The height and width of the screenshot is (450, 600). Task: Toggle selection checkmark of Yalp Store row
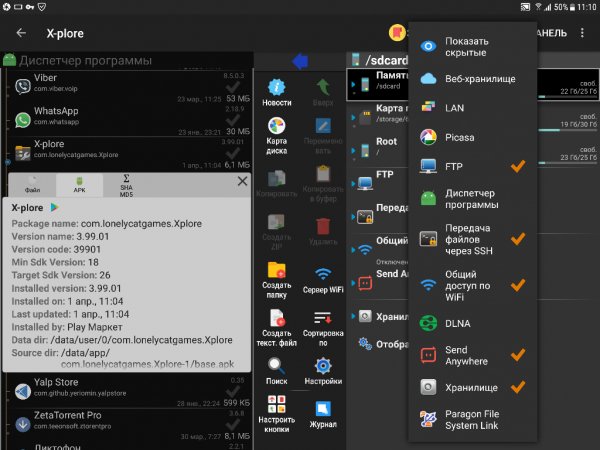point(233,391)
